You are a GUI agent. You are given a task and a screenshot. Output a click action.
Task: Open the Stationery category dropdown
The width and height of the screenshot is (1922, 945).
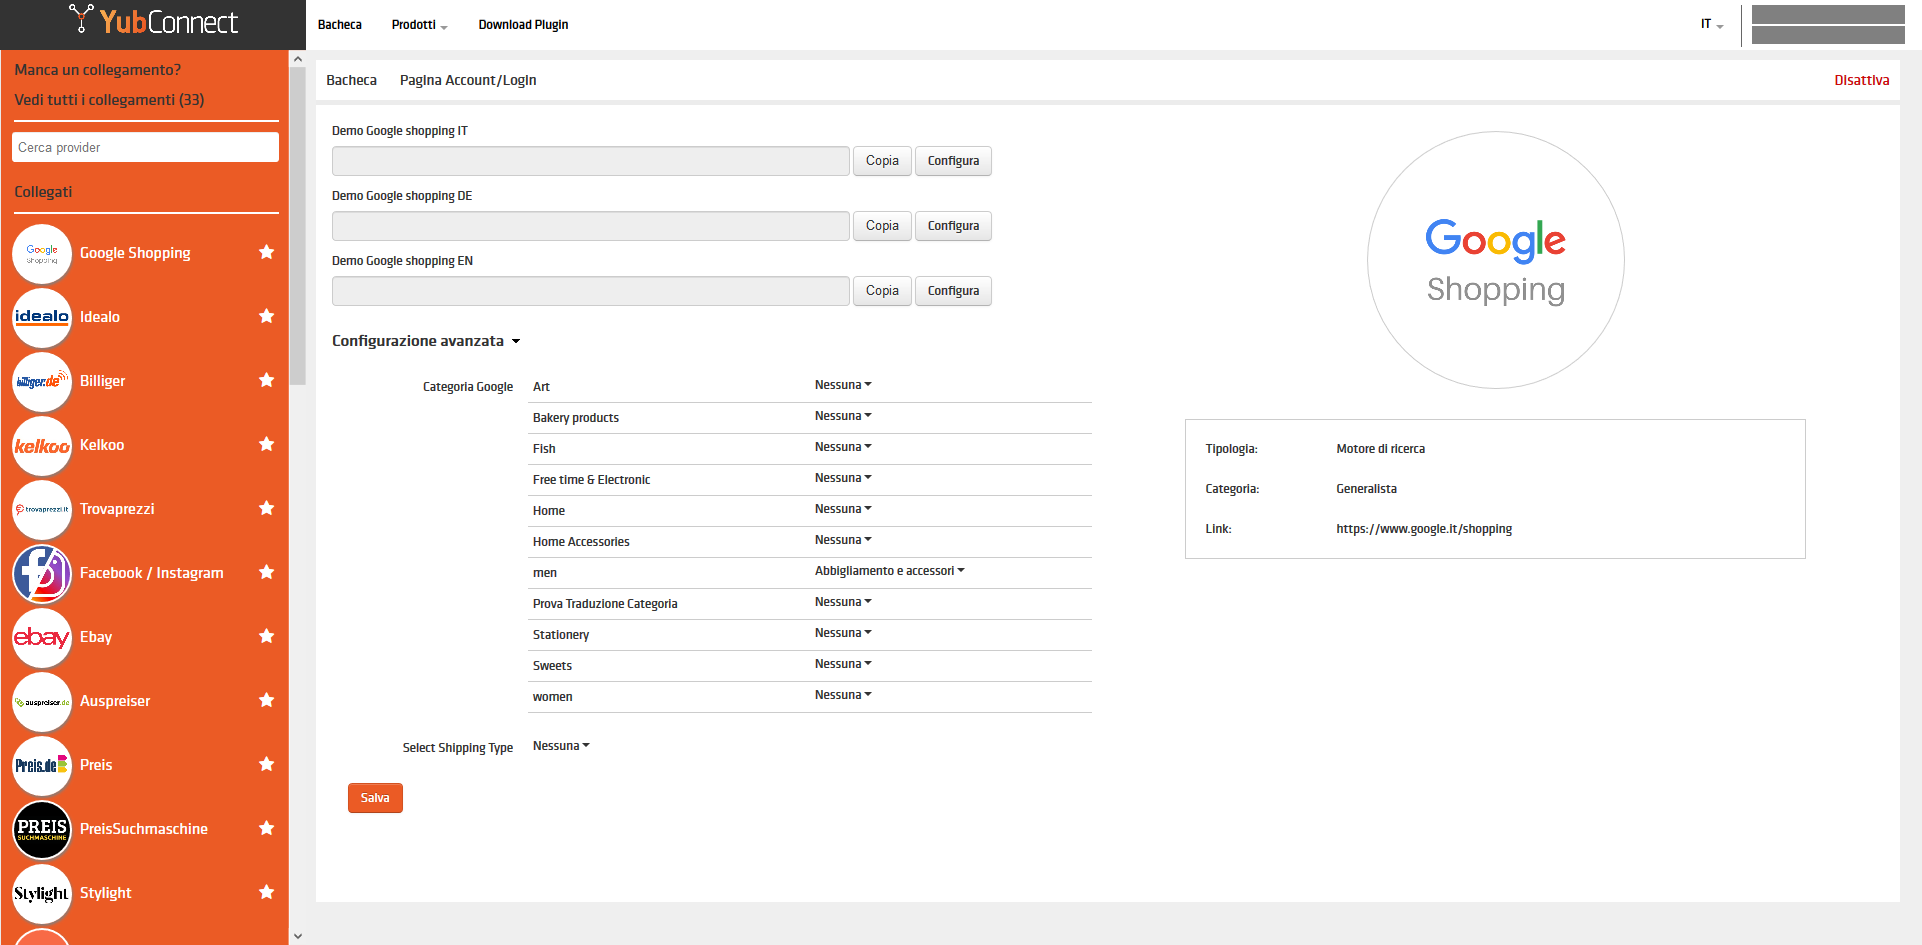pyautogui.click(x=843, y=633)
